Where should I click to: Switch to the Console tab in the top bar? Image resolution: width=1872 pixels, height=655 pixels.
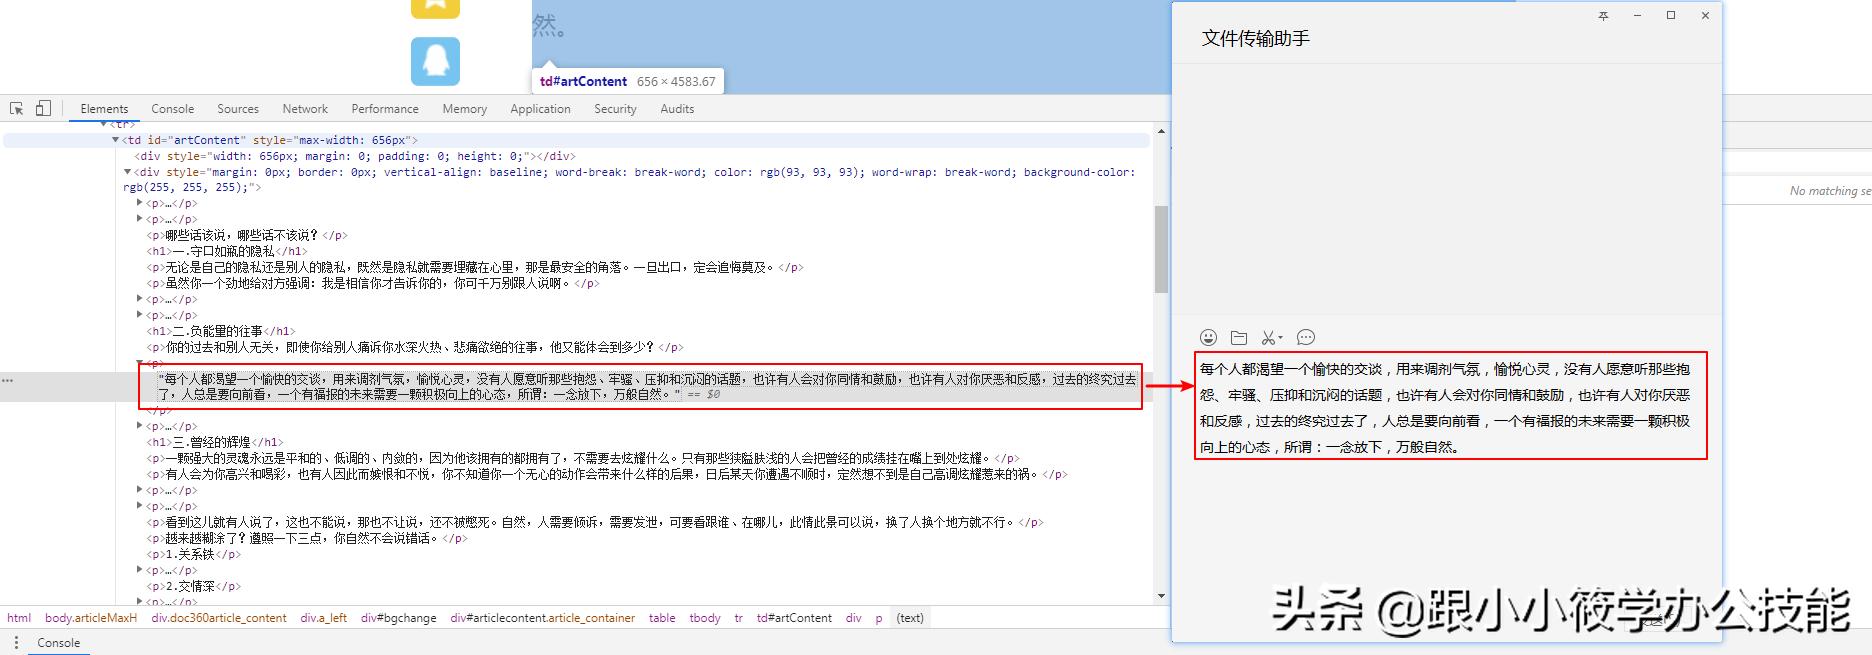173,109
